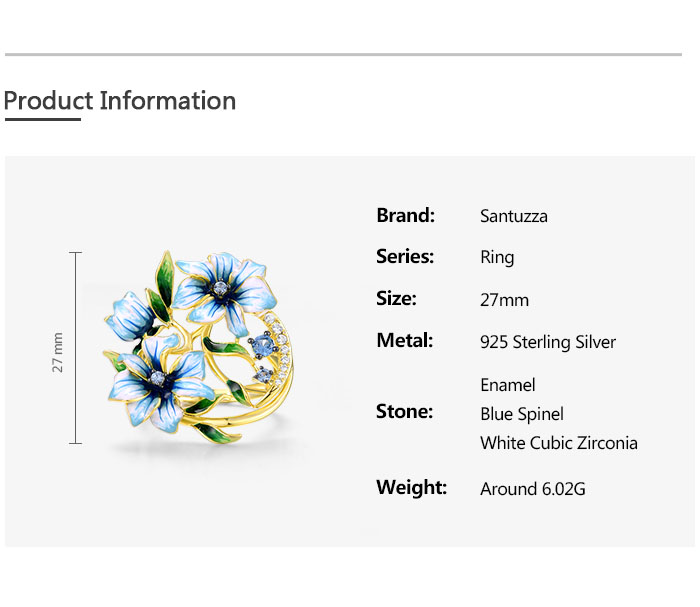Viewport: 700px width, 607px height.
Task: Click the Blue Spinel stone entry
Action: point(522,414)
